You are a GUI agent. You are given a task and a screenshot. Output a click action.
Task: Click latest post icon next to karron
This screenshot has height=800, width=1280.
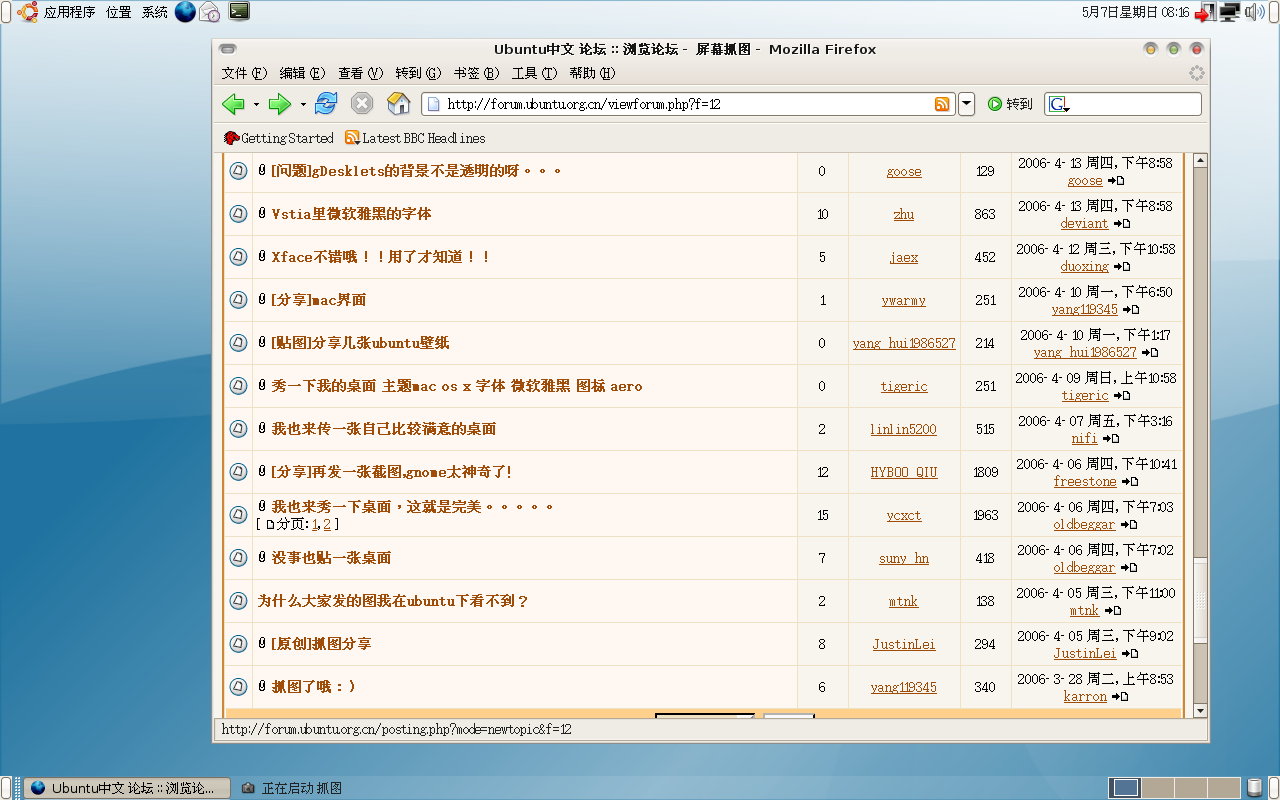coord(1118,697)
